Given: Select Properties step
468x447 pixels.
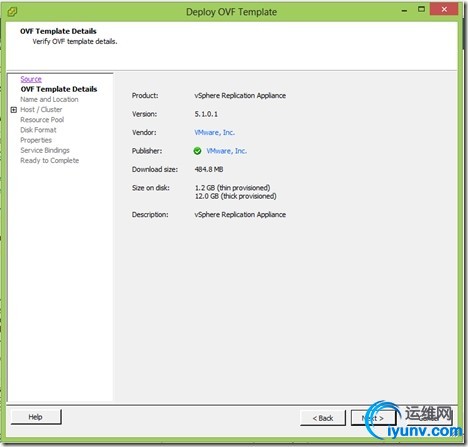Looking at the screenshot, I should point(36,140).
